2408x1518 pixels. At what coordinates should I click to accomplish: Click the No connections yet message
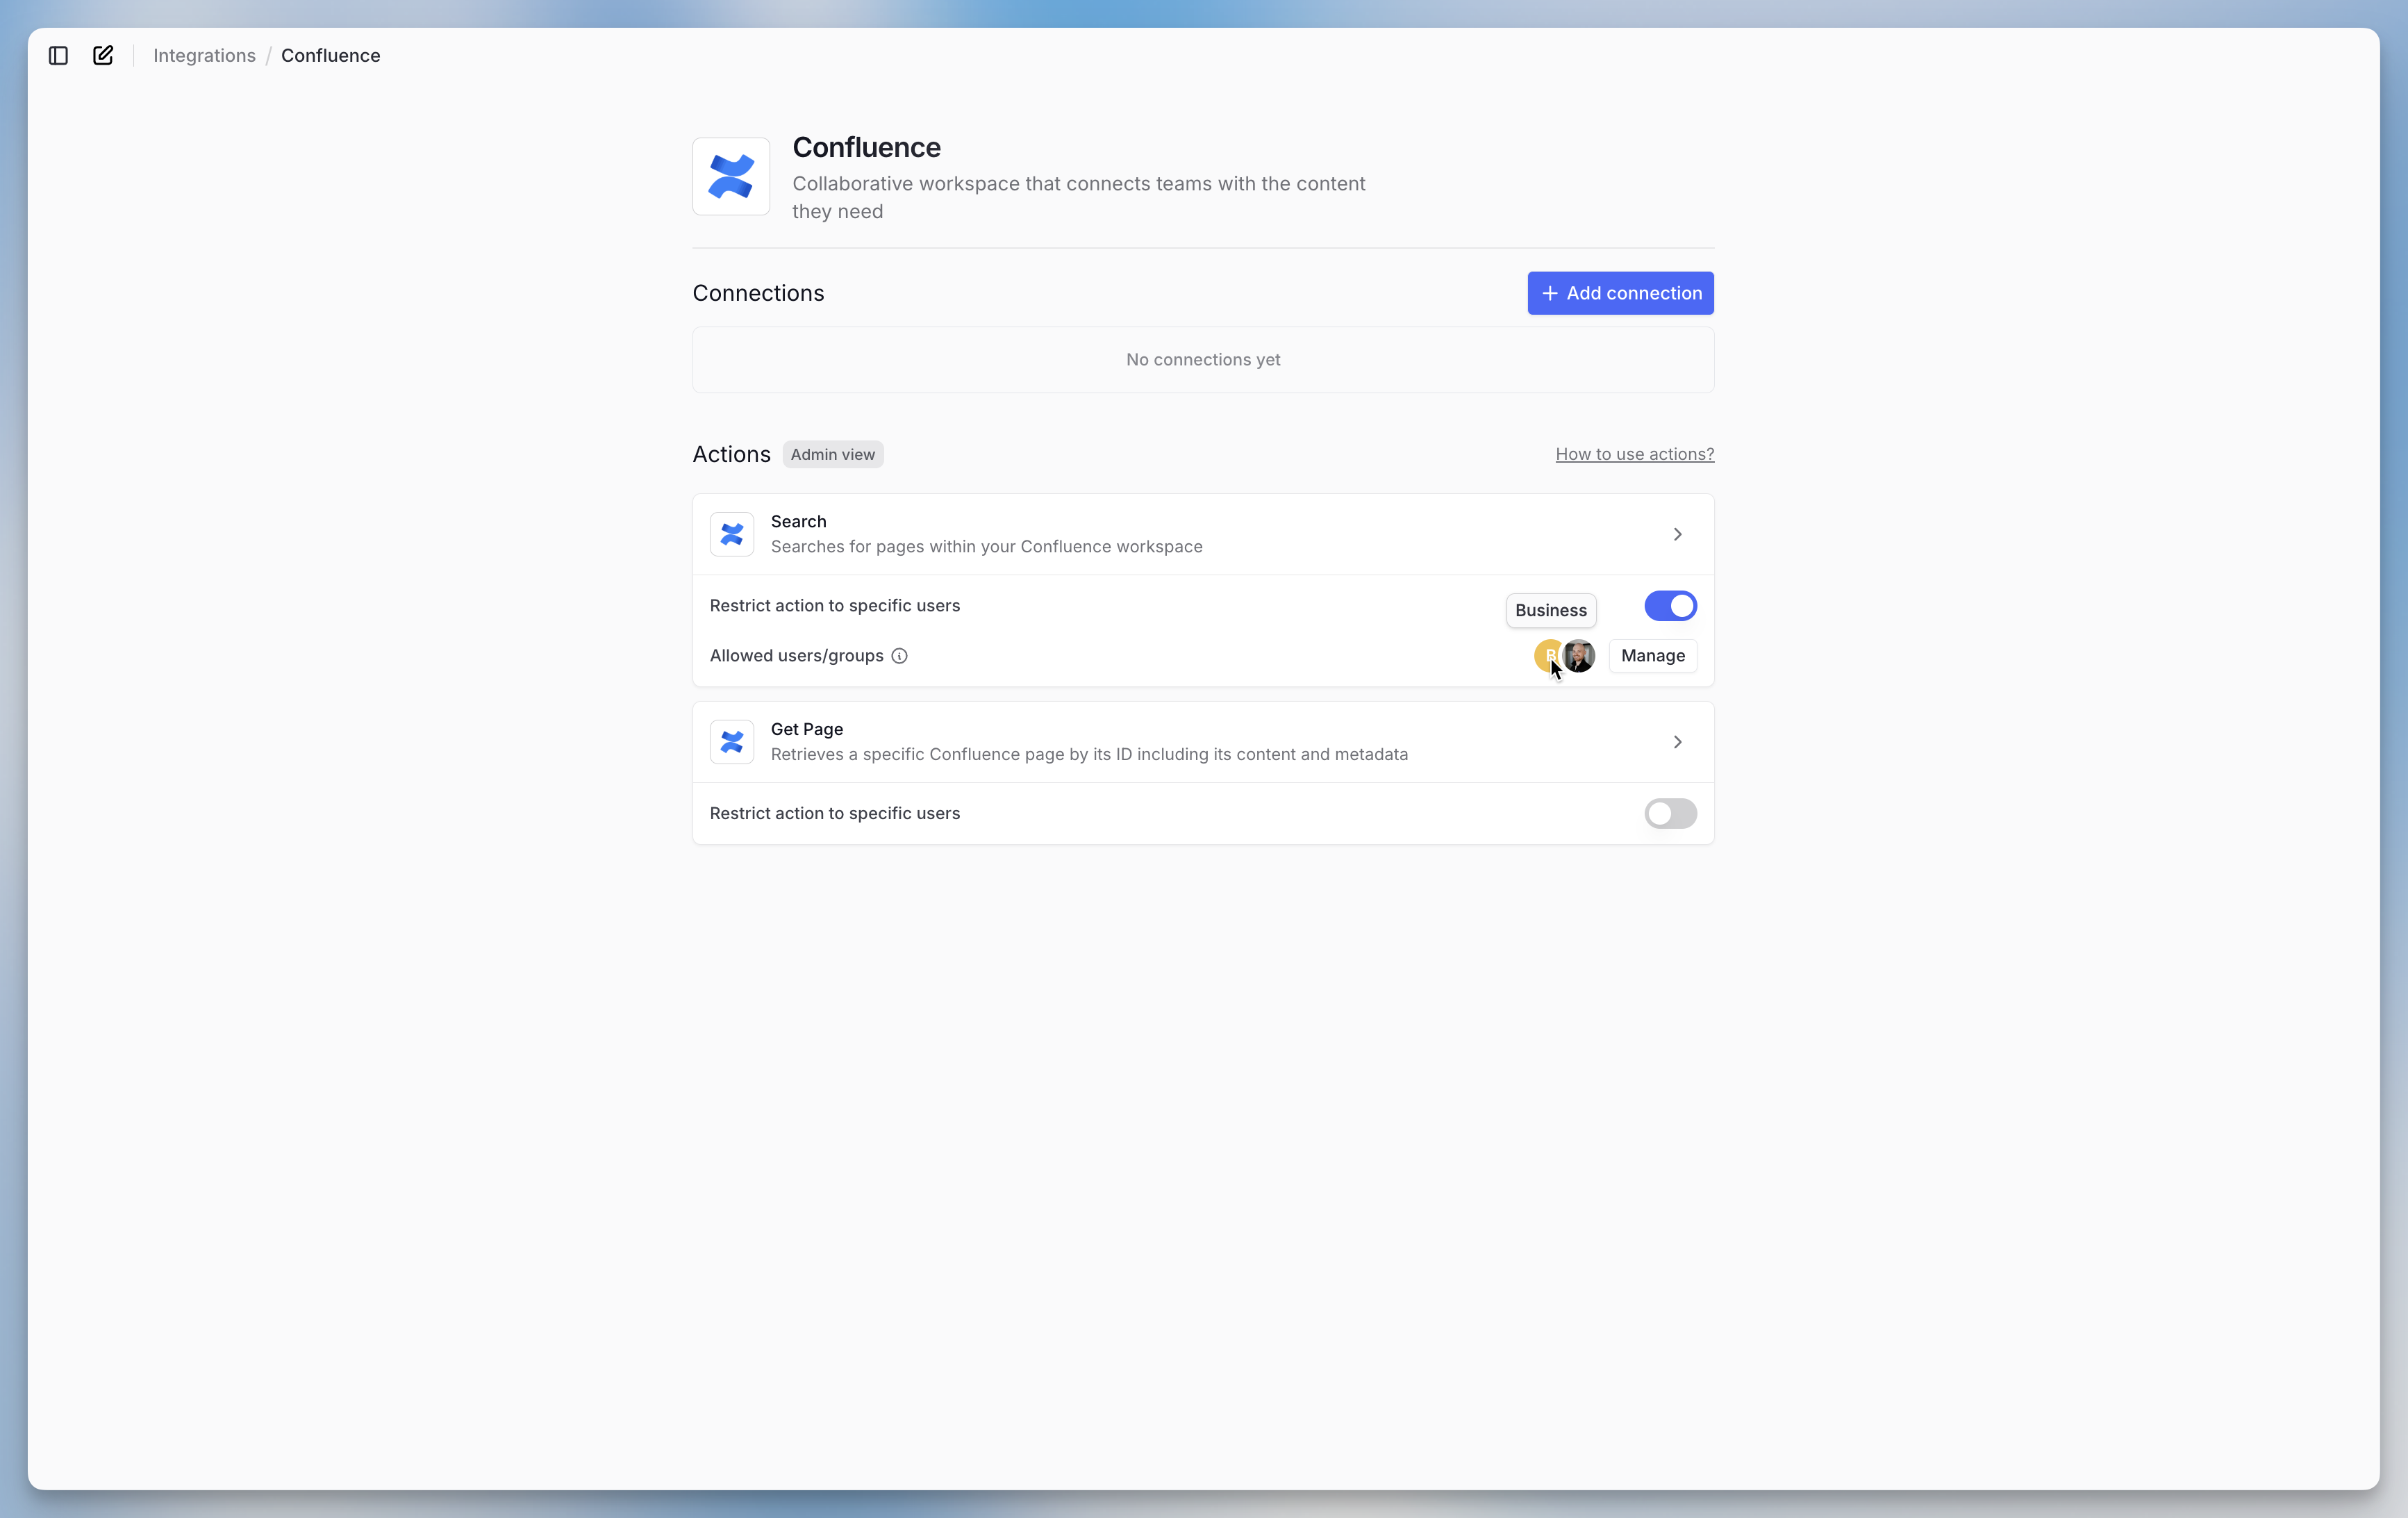tap(1203, 360)
